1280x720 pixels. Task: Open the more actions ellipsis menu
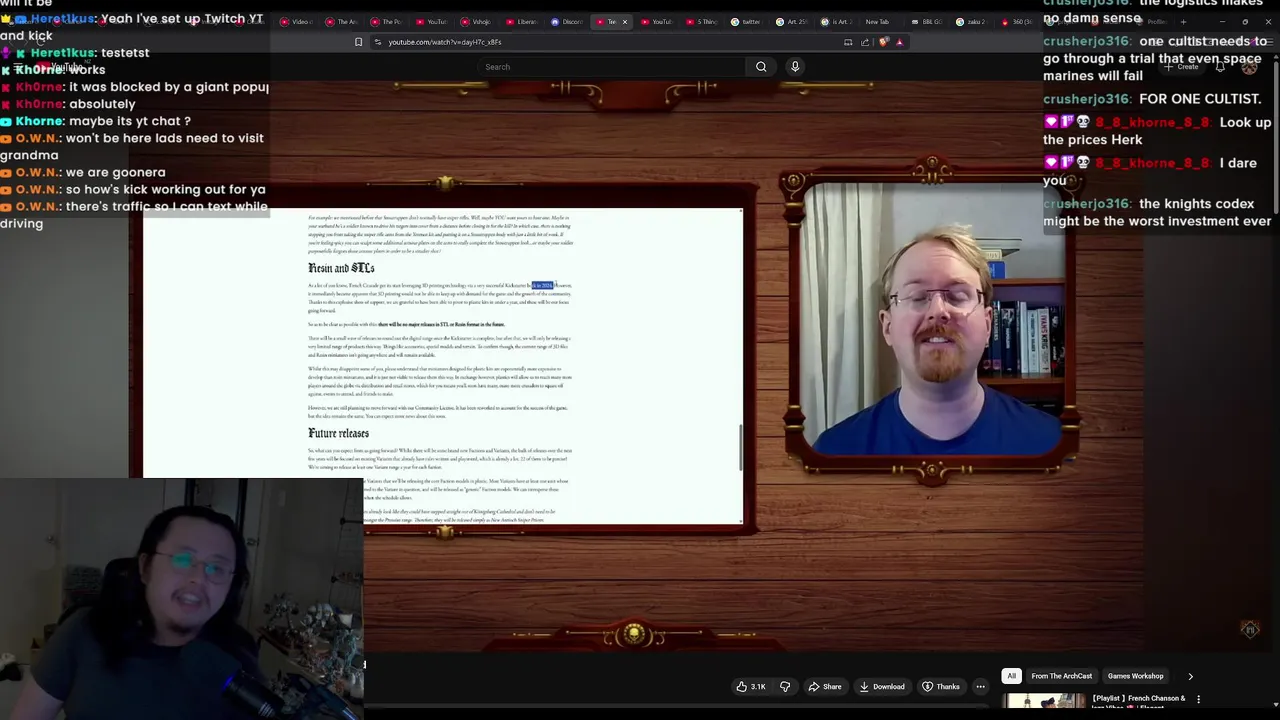[981, 687]
